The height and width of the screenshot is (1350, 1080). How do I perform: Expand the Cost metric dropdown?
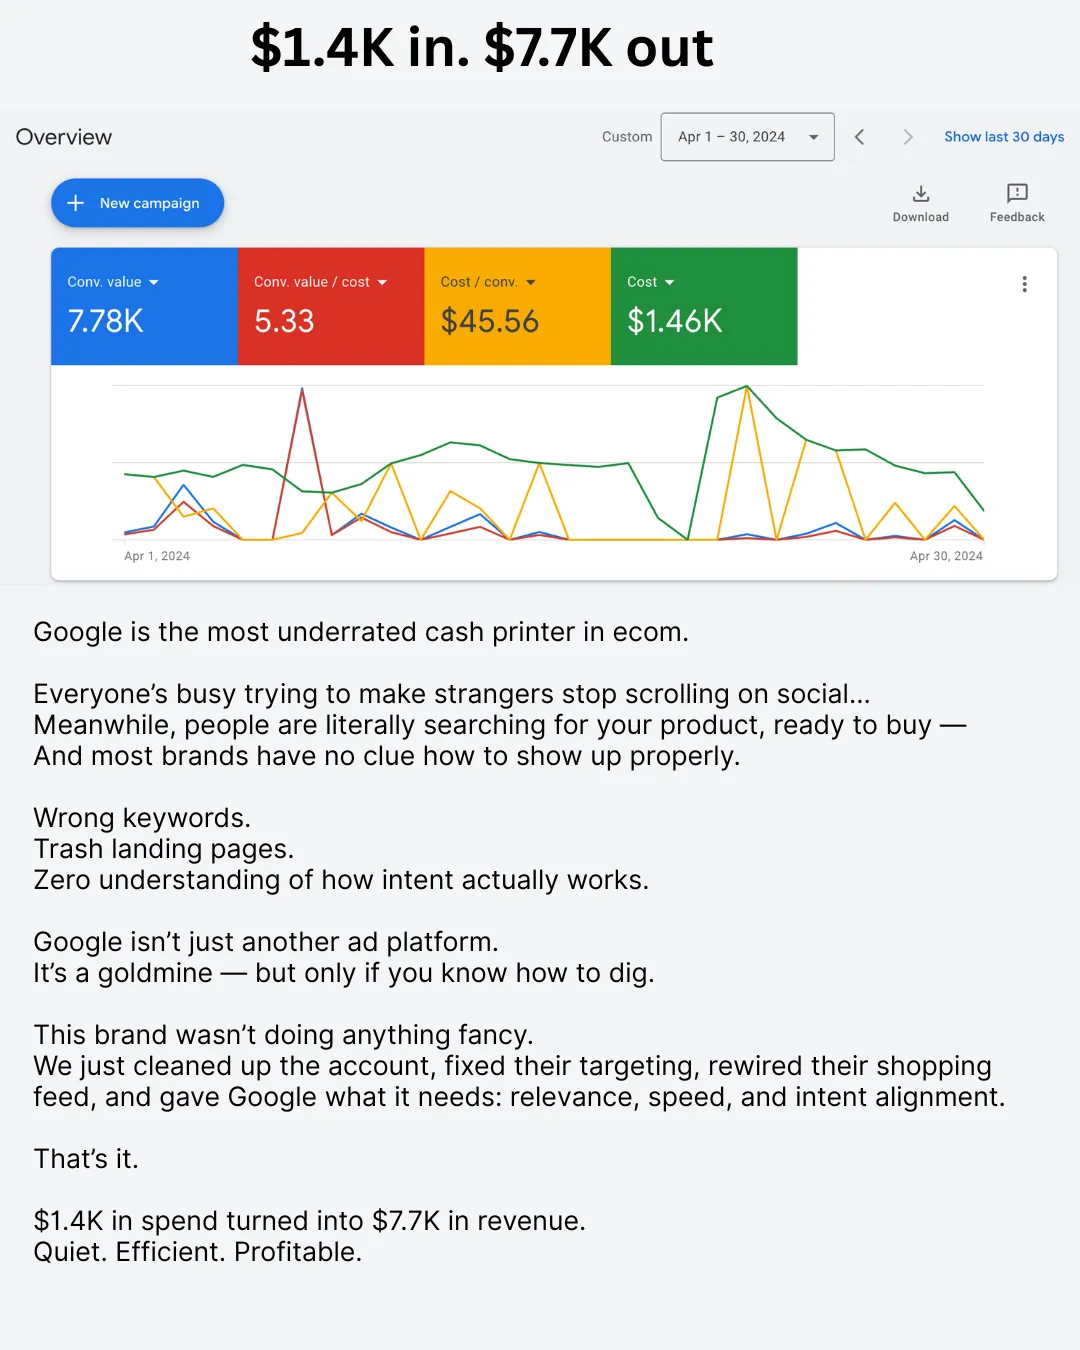pos(669,283)
